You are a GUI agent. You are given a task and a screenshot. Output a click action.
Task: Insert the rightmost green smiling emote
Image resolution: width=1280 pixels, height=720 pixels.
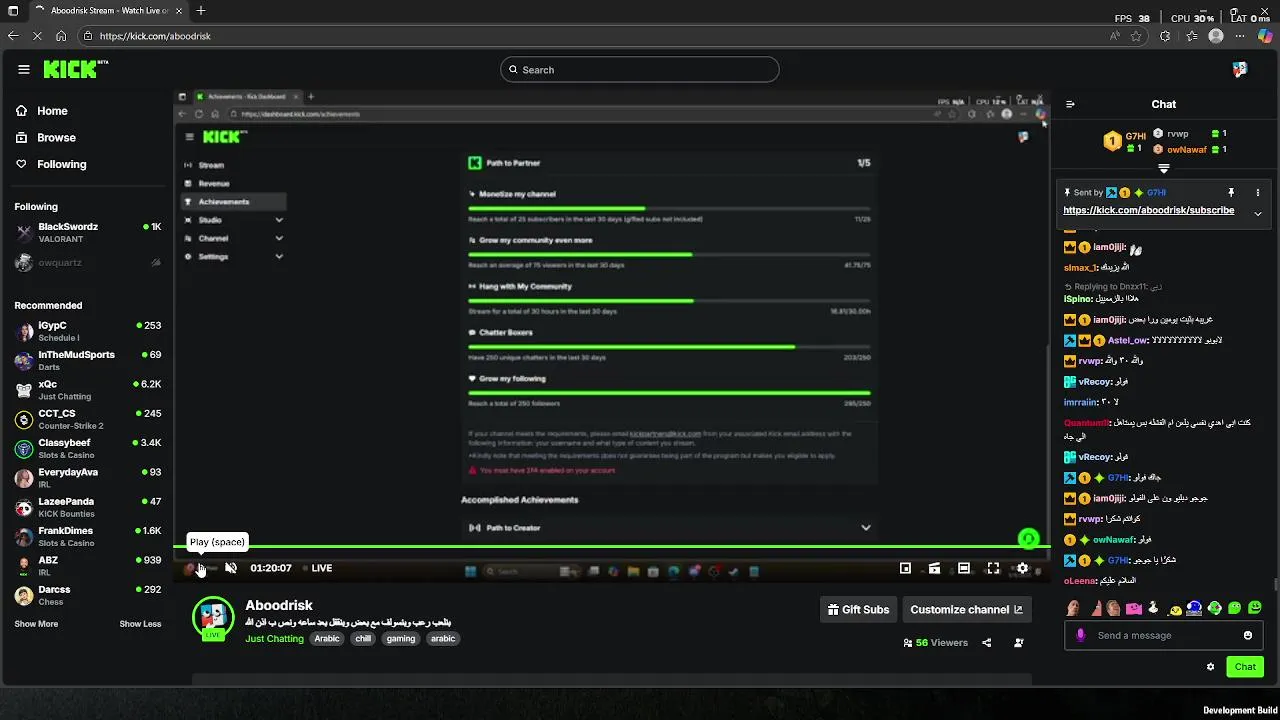[1255, 608]
